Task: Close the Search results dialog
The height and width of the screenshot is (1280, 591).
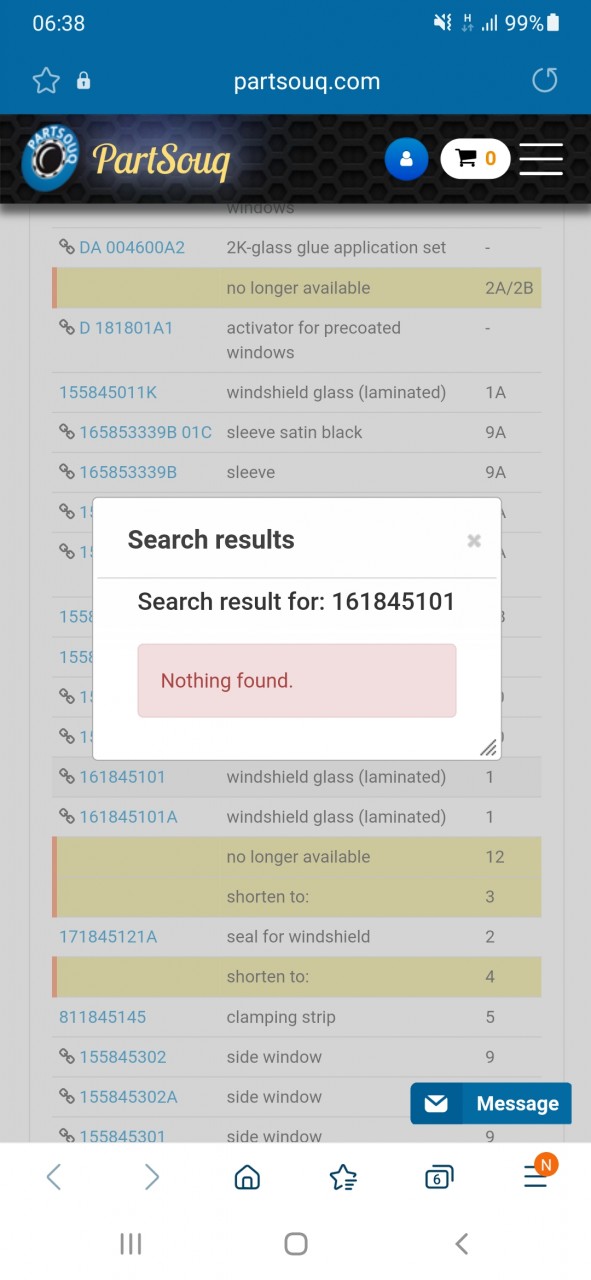Action: click(x=474, y=541)
